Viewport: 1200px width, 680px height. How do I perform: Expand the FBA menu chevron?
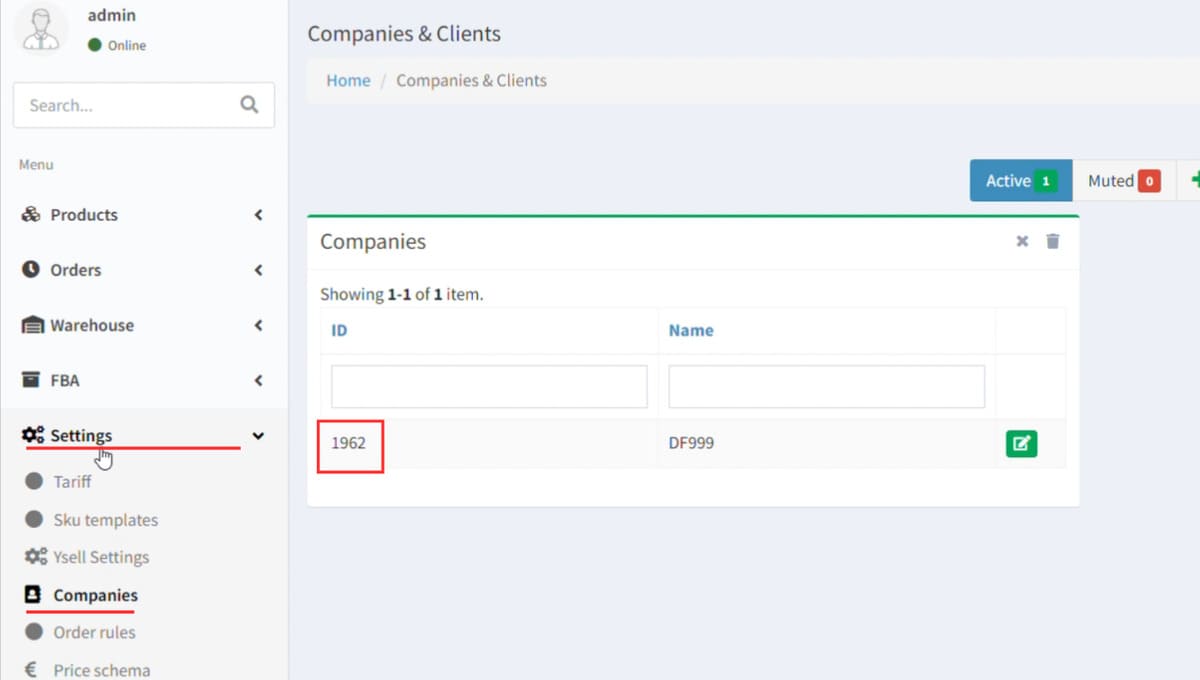(258, 380)
